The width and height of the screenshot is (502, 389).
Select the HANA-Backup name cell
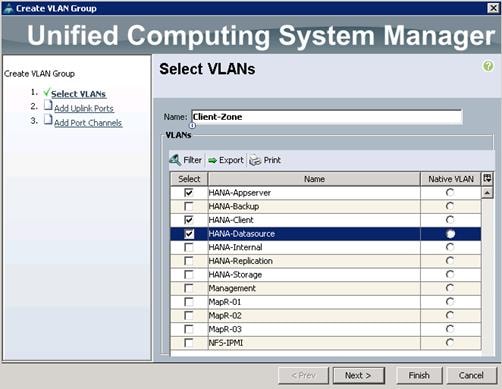[x=314, y=206]
